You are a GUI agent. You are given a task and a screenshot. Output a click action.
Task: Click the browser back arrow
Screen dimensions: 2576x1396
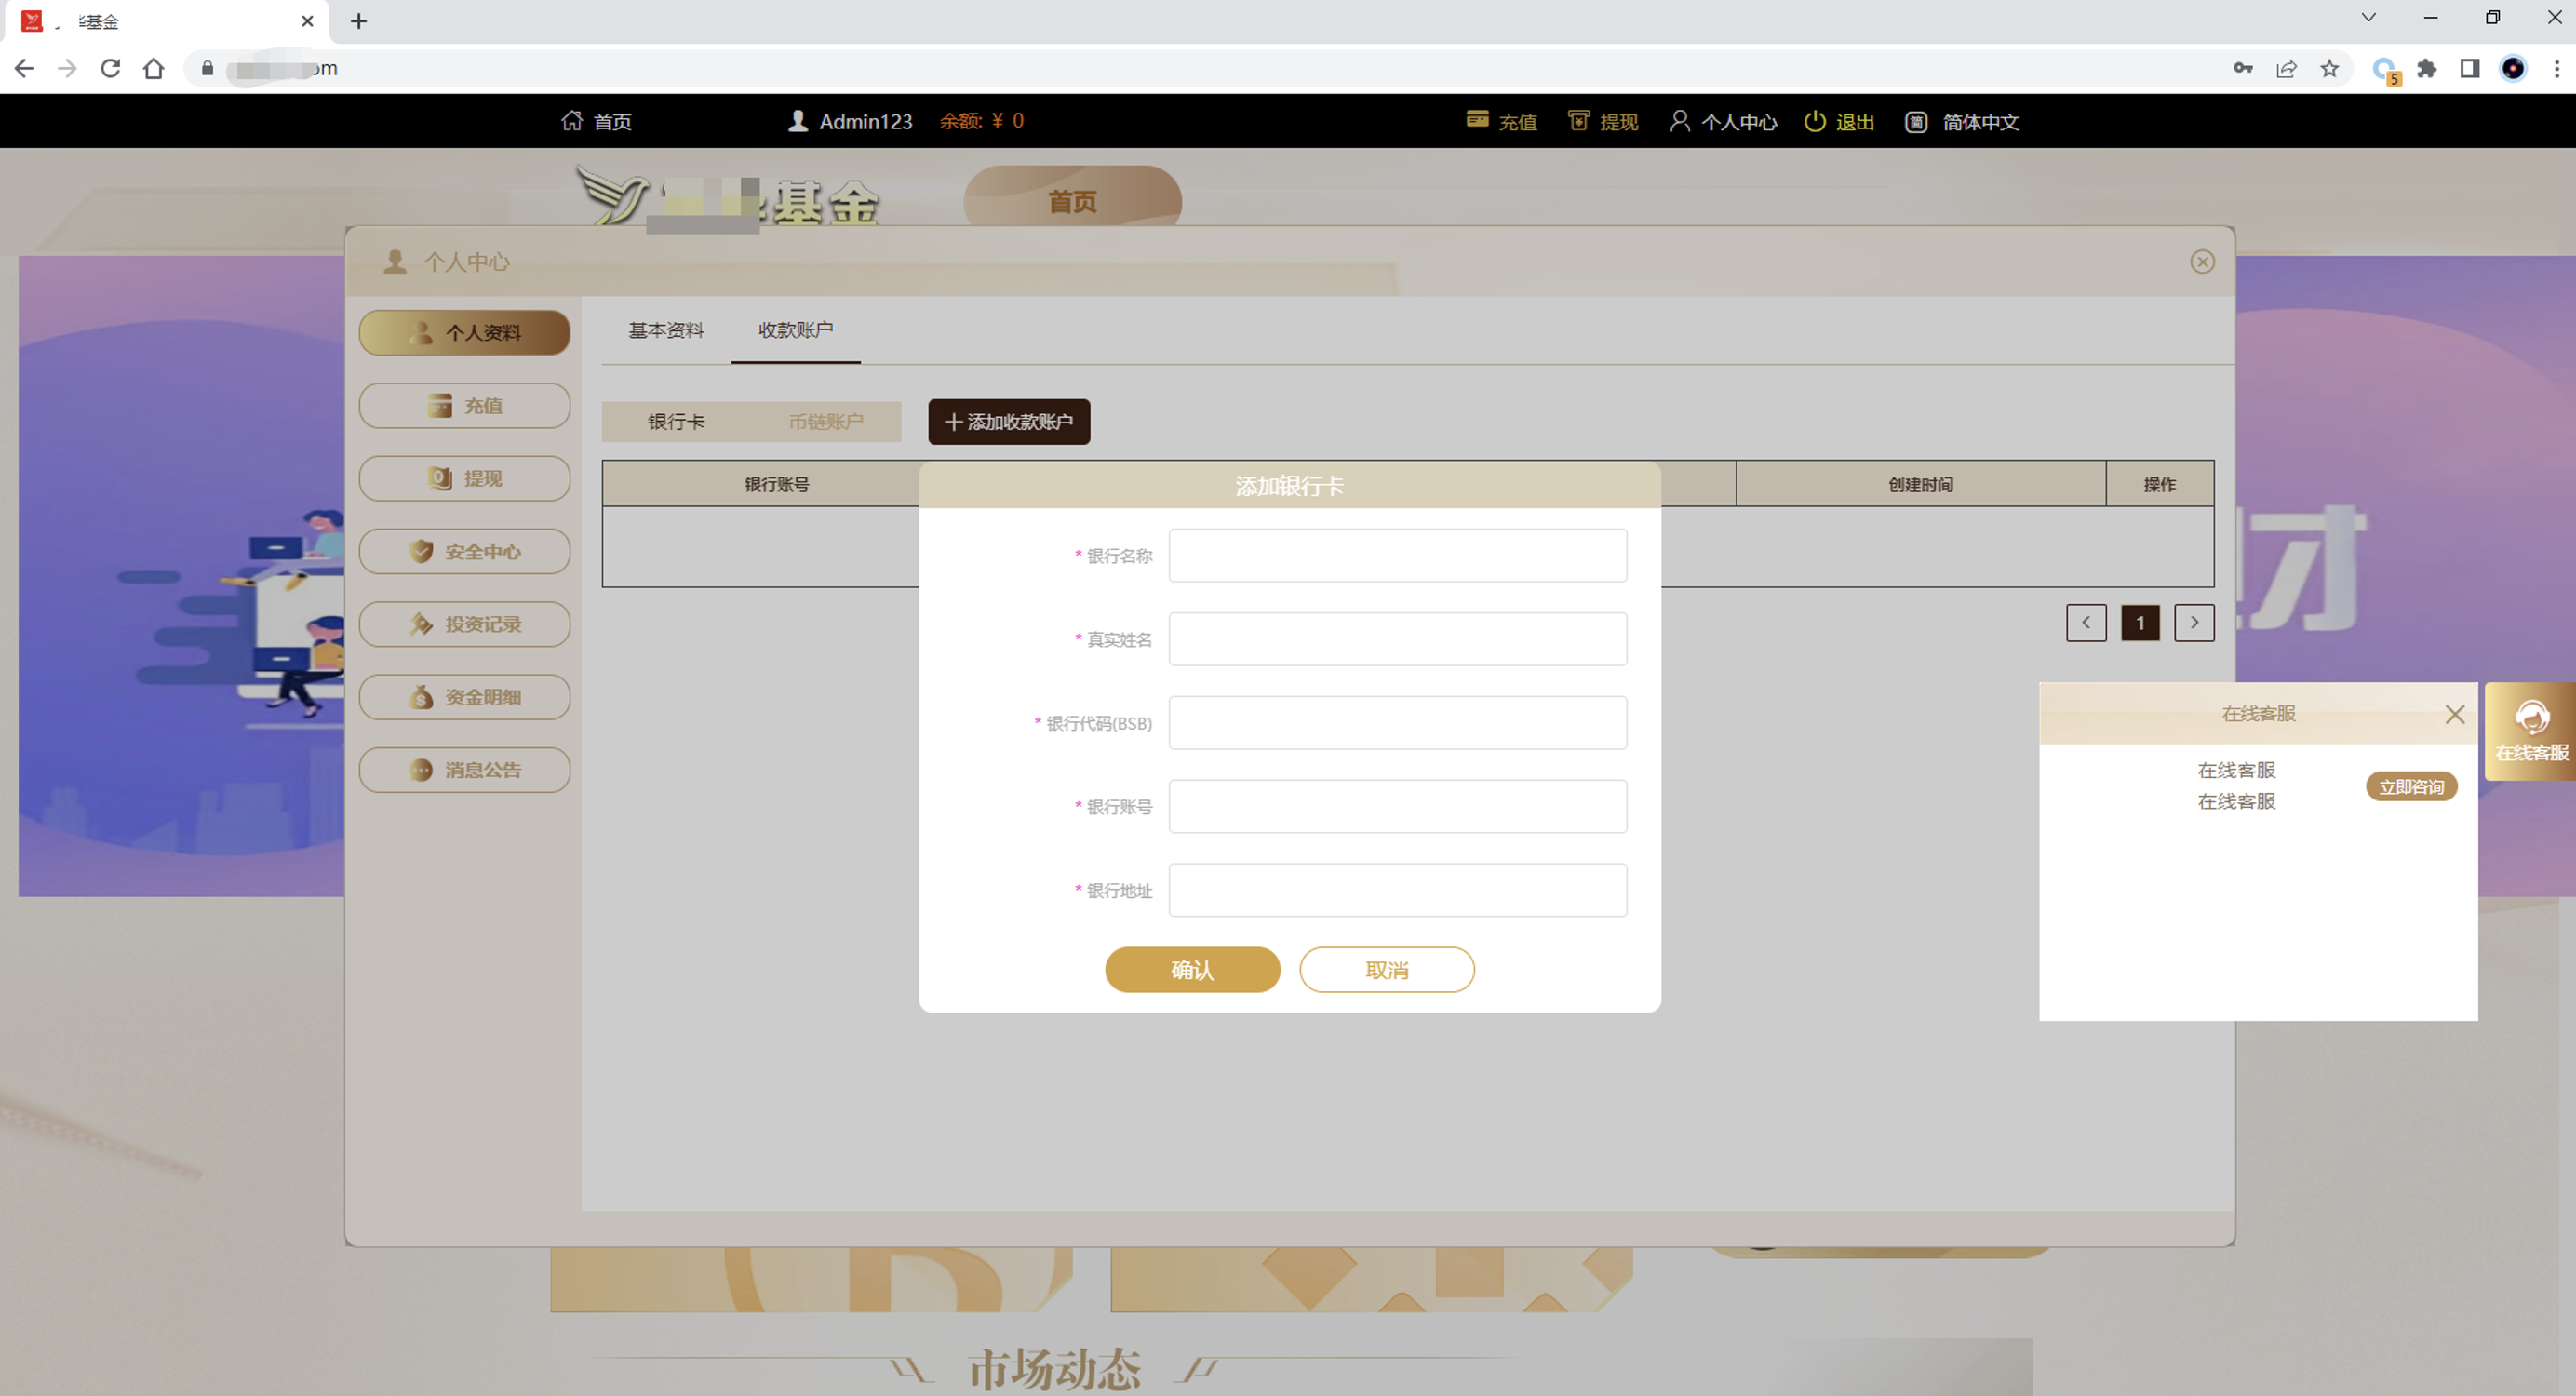coord(24,68)
